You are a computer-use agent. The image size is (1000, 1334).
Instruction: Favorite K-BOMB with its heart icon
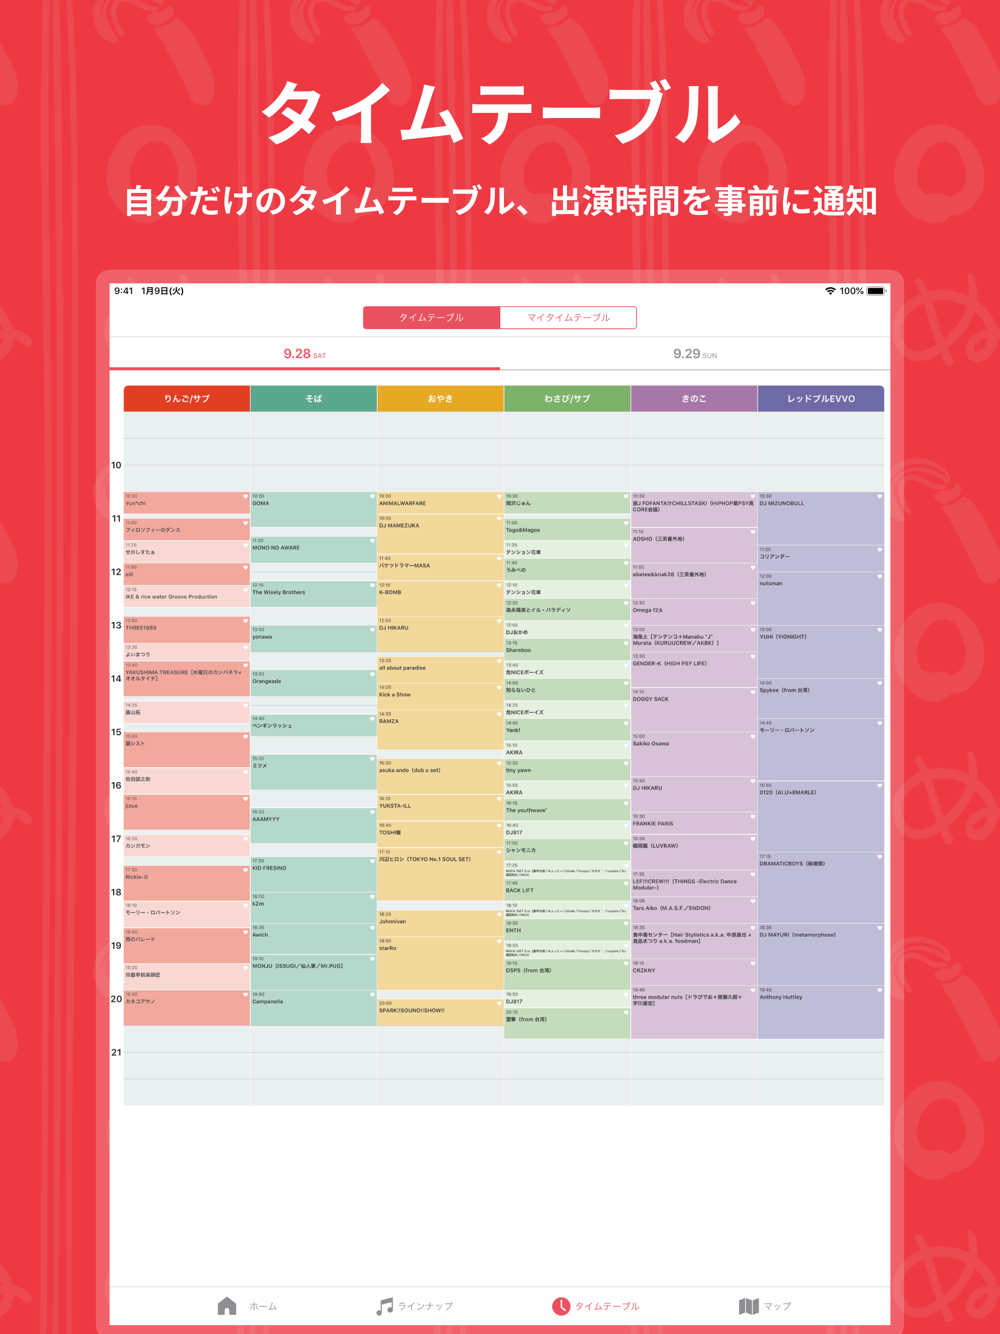(499, 586)
